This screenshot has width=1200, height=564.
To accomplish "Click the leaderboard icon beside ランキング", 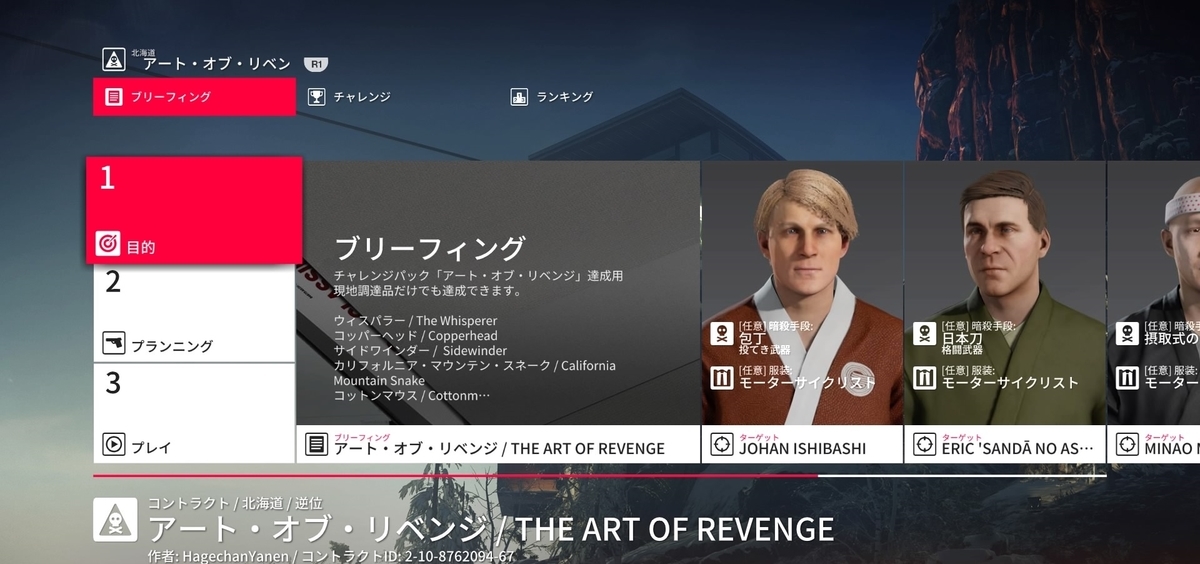I will [x=519, y=97].
